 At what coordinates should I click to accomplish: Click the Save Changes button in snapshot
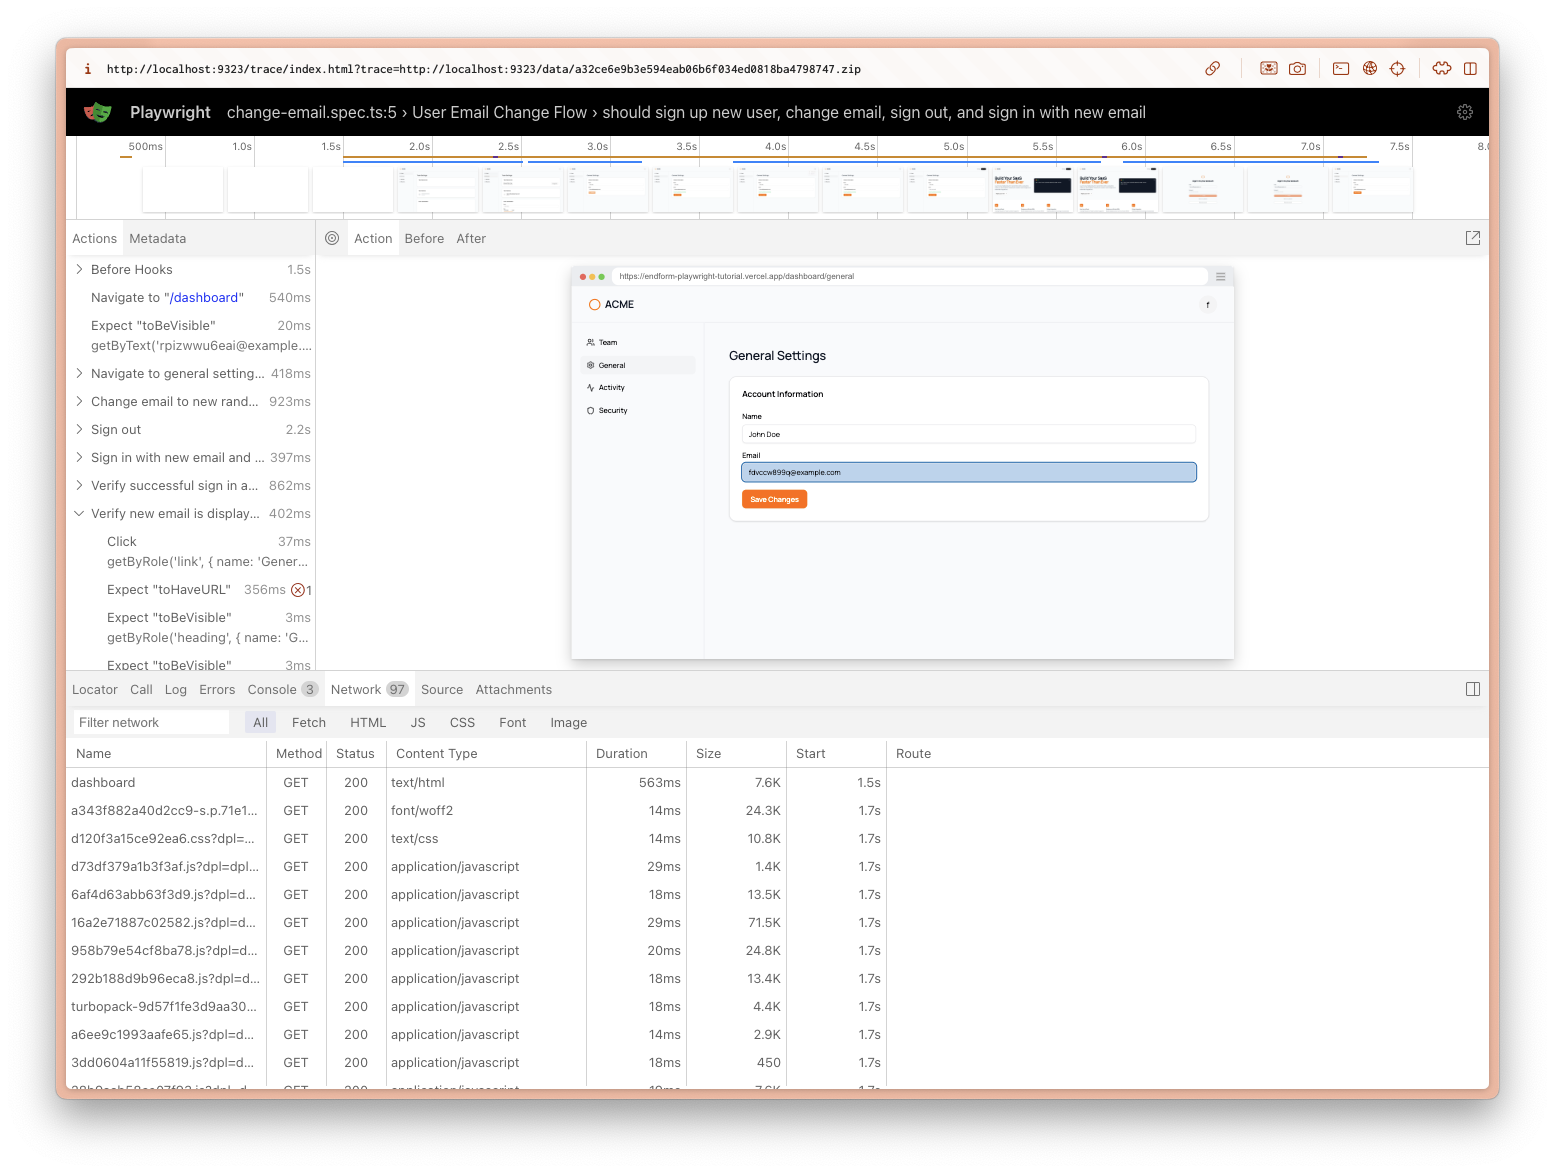pyautogui.click(x=774, y=499)
